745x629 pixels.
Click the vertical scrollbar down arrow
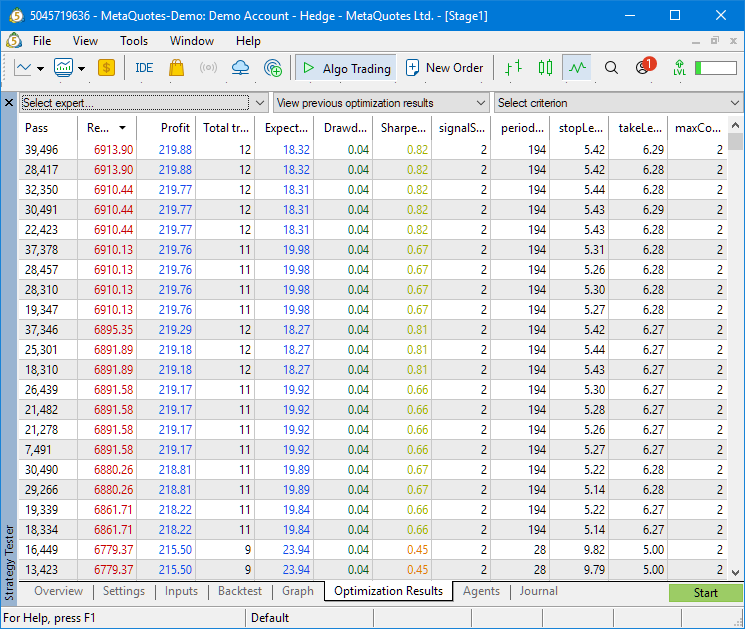pos(736,572)
